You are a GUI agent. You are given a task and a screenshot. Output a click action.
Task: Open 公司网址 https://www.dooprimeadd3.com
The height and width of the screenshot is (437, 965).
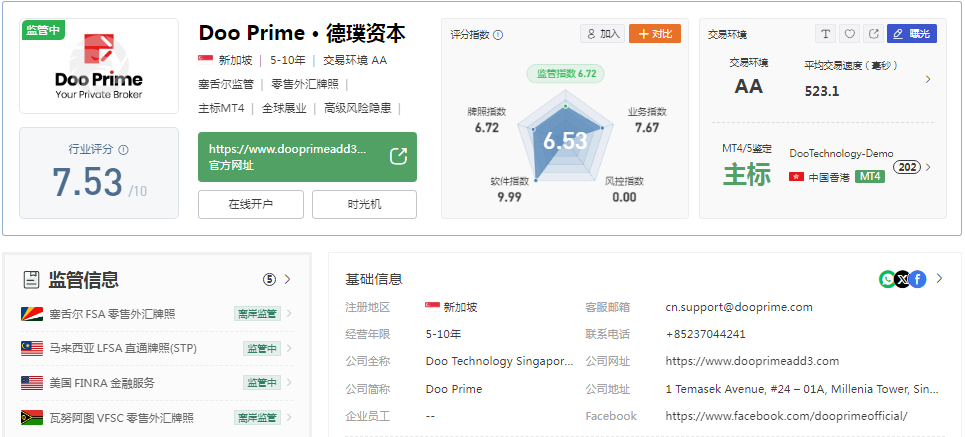pyautogui.click(x=752, y=361)
